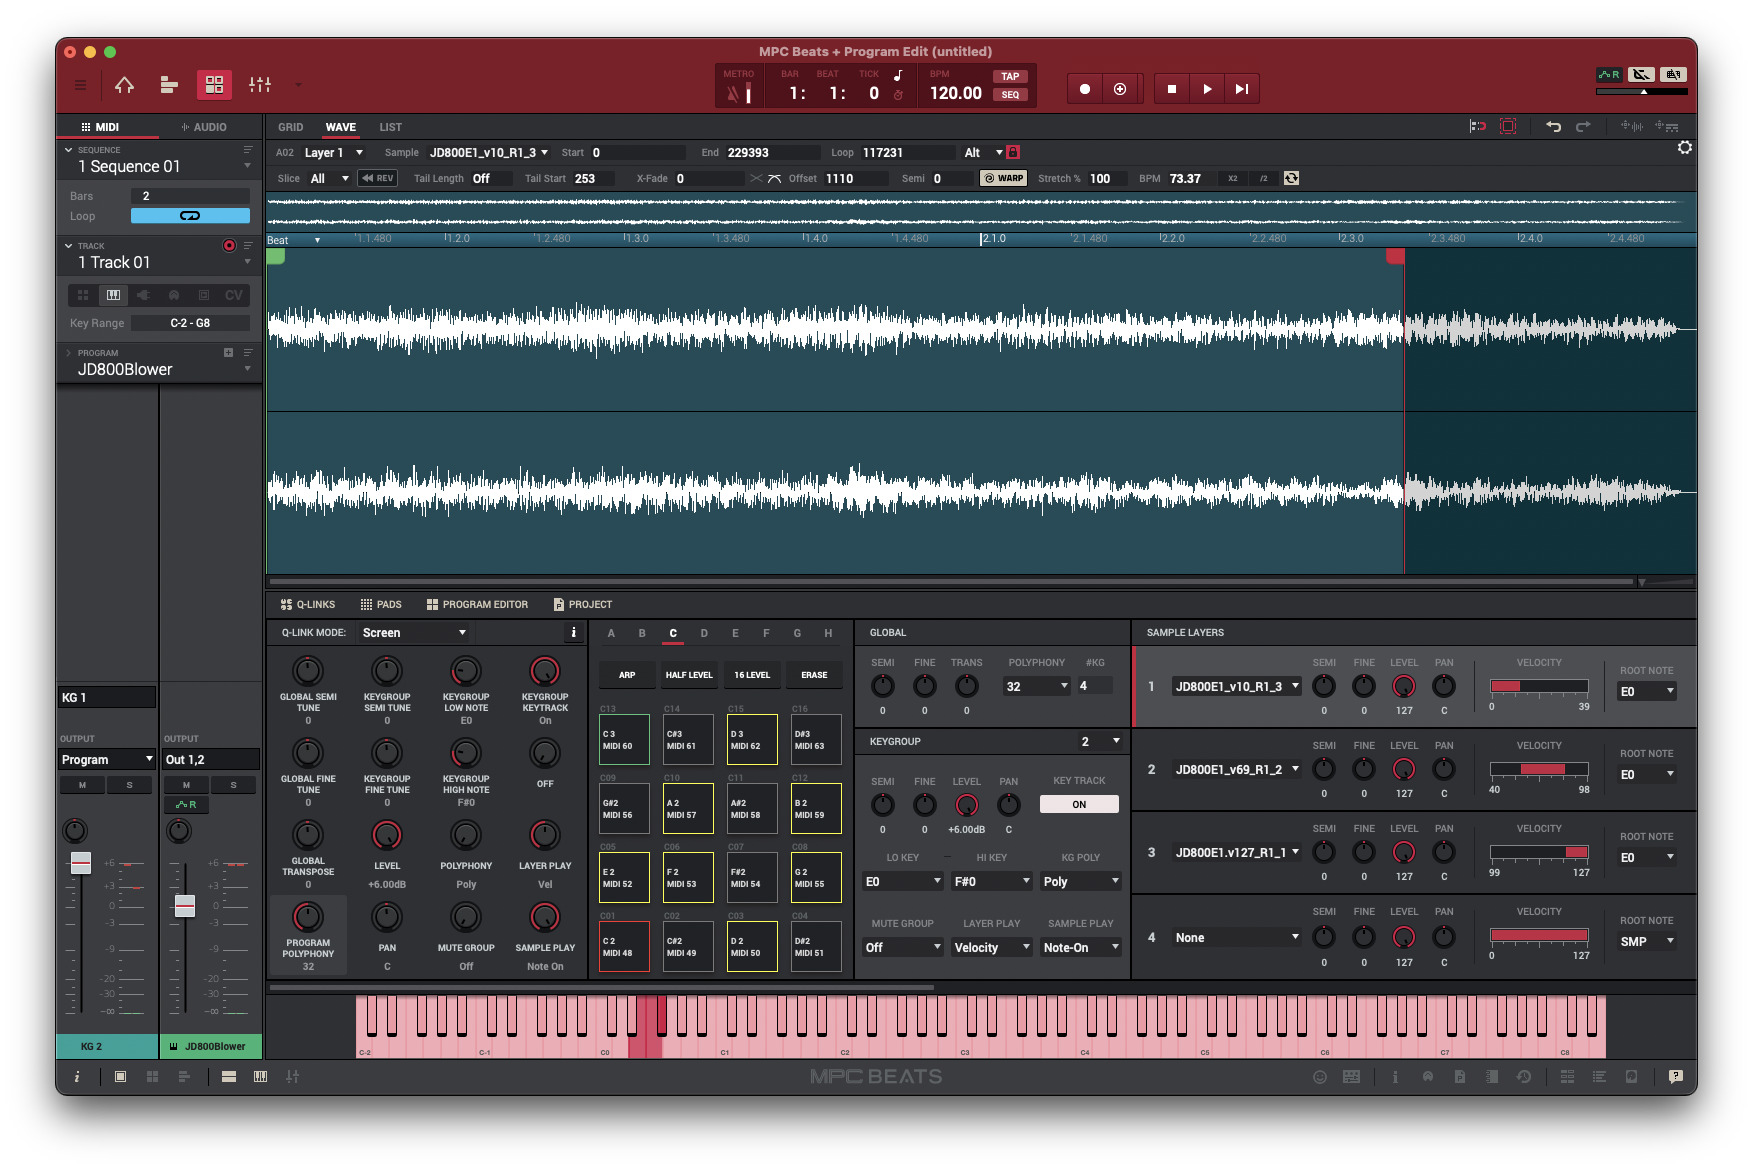Click the TAP tempo button
Viewport: 1753px width, 1169px height.
click(1010, 76)
